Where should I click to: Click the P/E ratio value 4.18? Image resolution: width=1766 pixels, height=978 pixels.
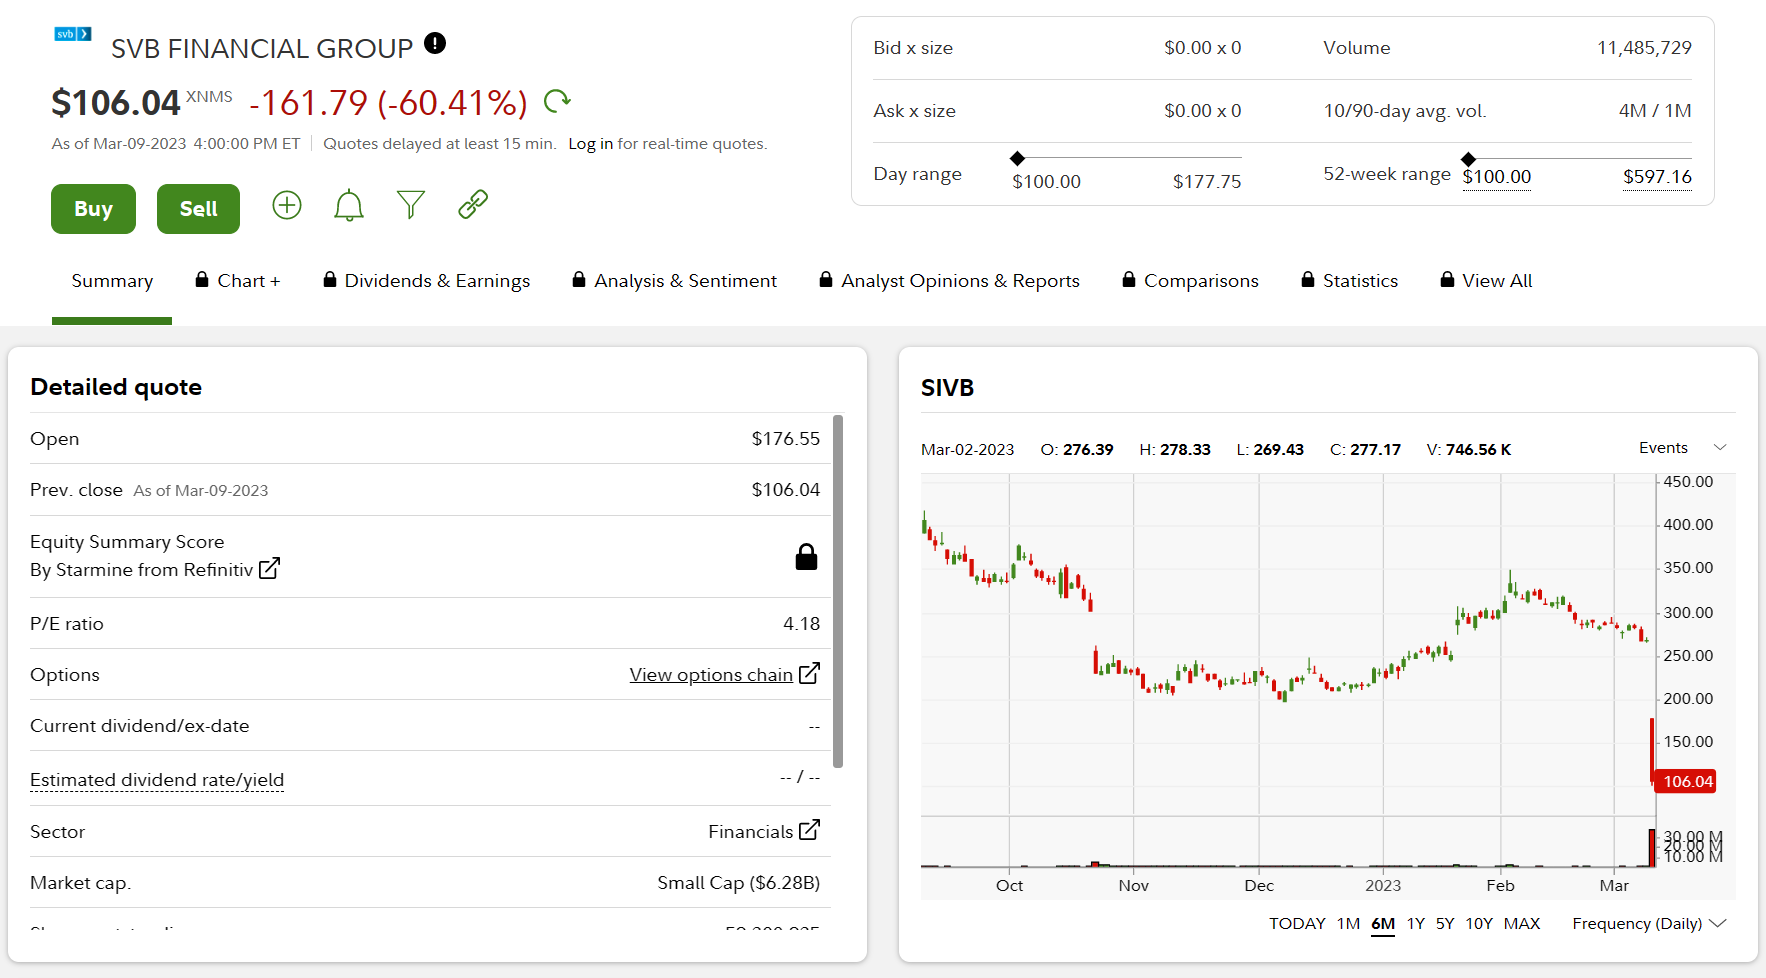pyautogui.click(x=801, y=624)
